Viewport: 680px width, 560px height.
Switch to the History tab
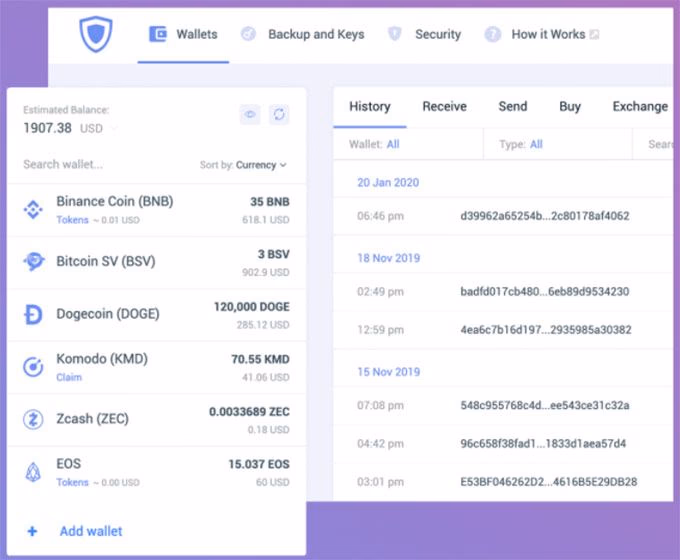[x=370, y=106]
